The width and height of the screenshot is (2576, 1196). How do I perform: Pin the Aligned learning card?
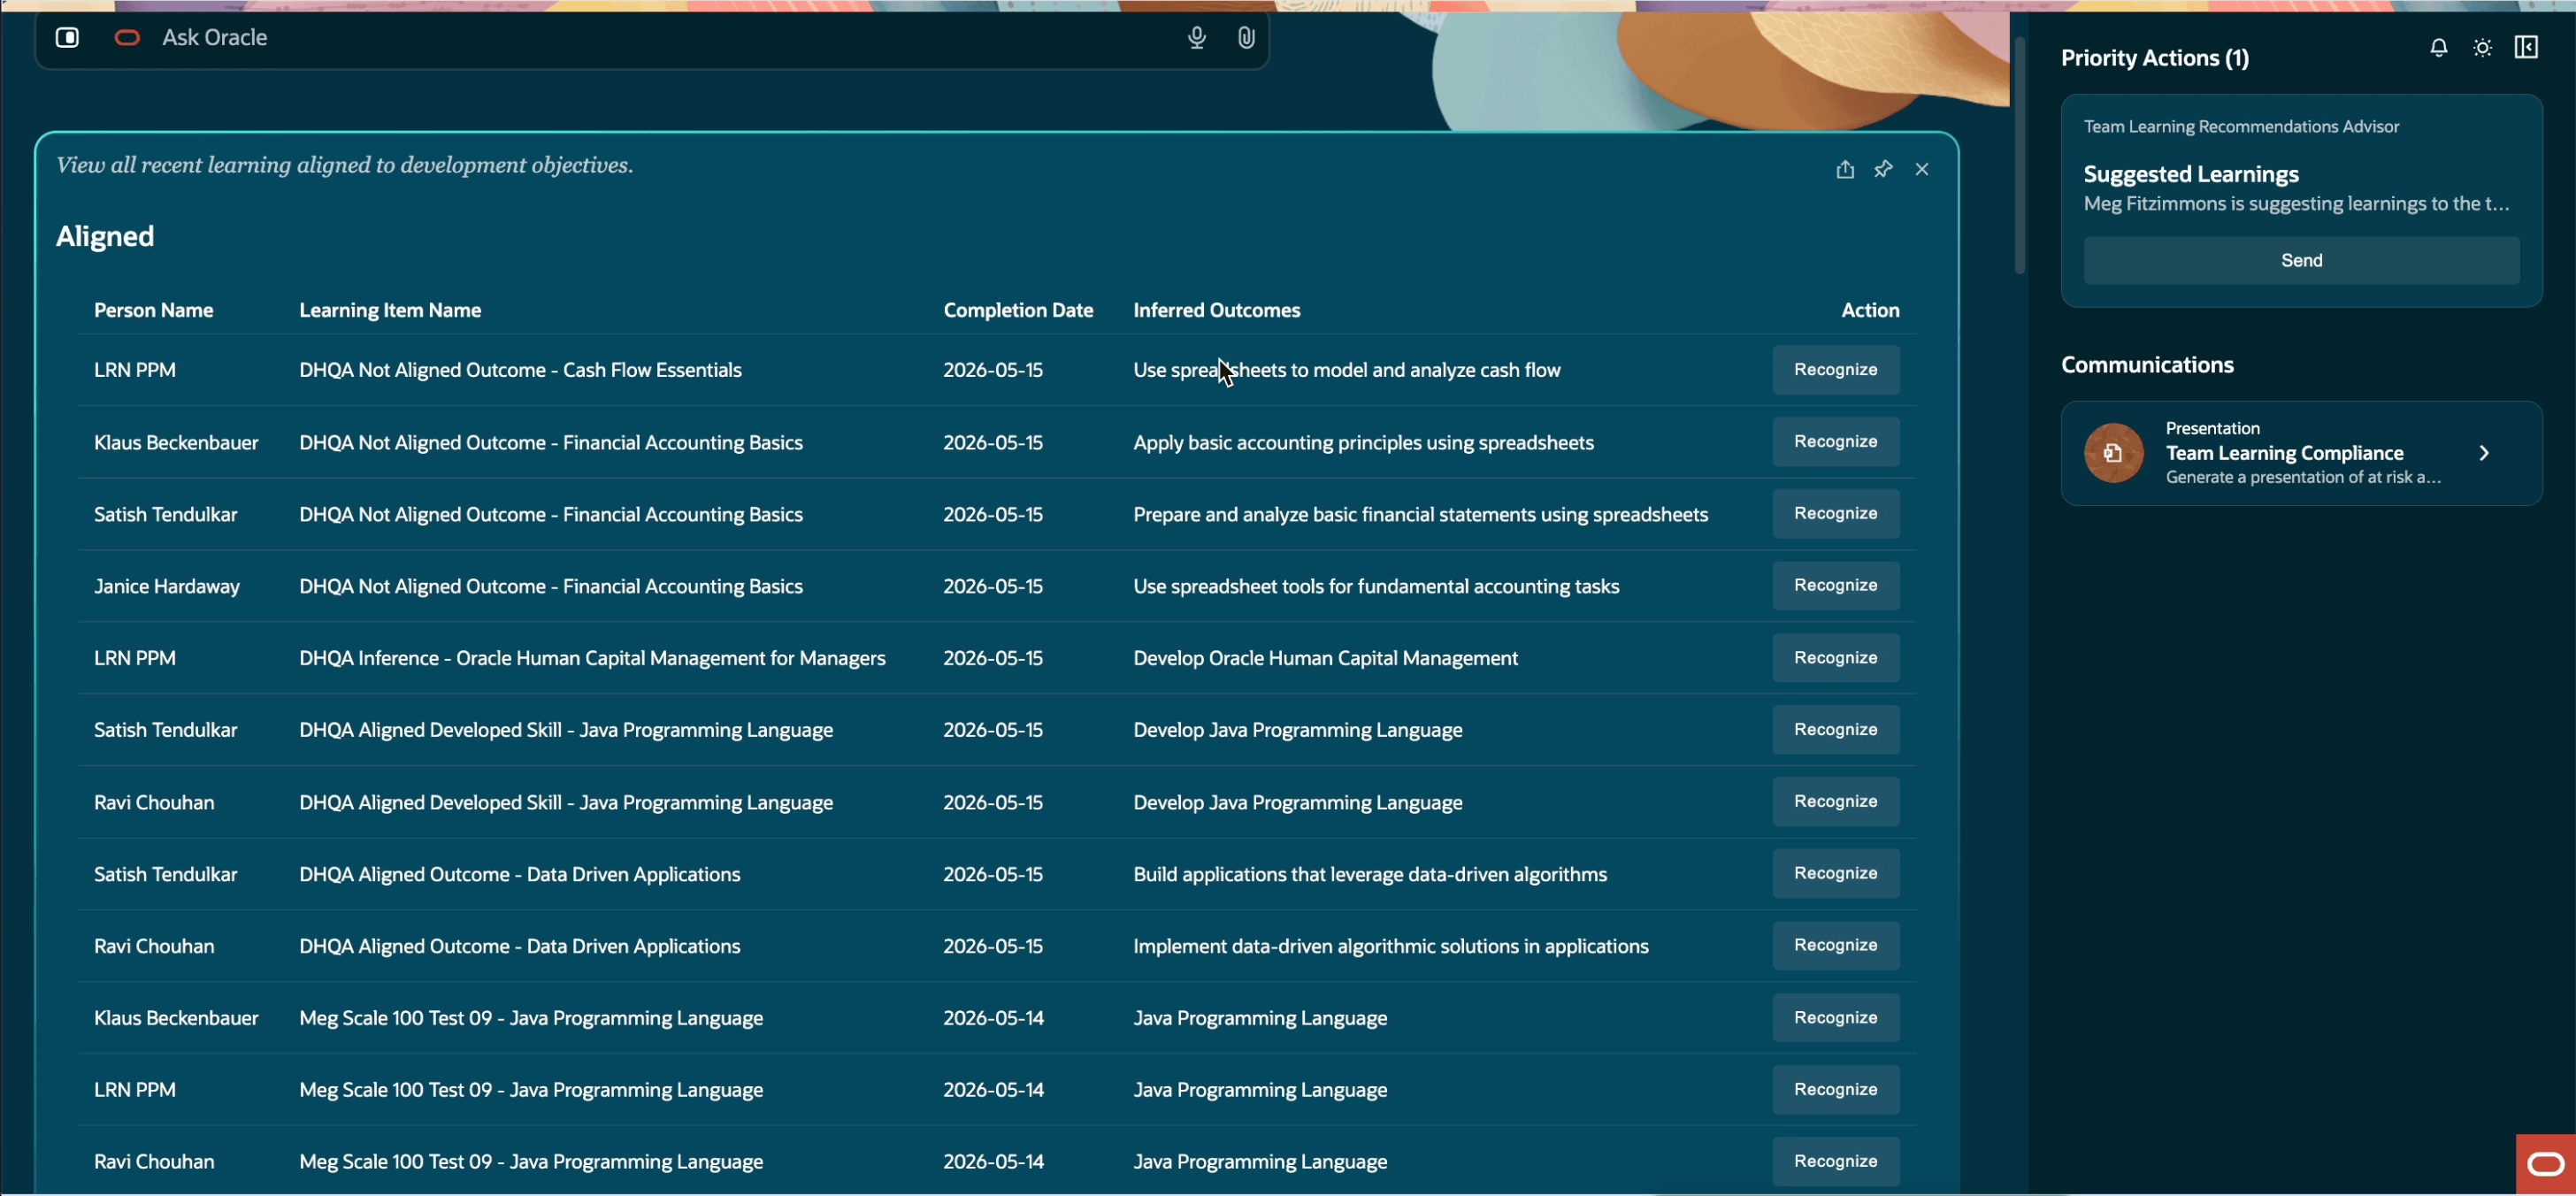click(x=1883, y=169)
